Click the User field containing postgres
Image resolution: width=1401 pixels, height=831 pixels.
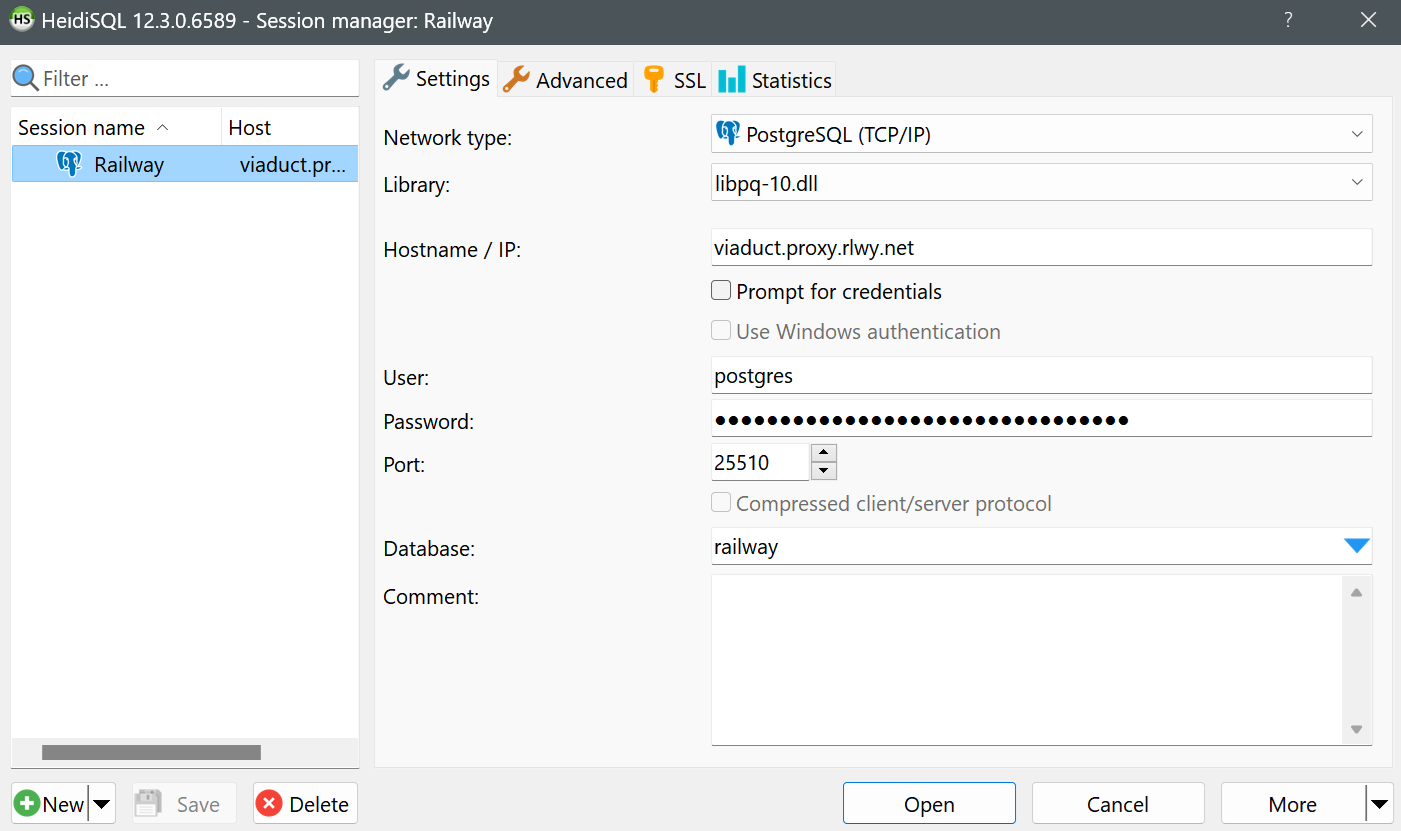point(1041,375)
